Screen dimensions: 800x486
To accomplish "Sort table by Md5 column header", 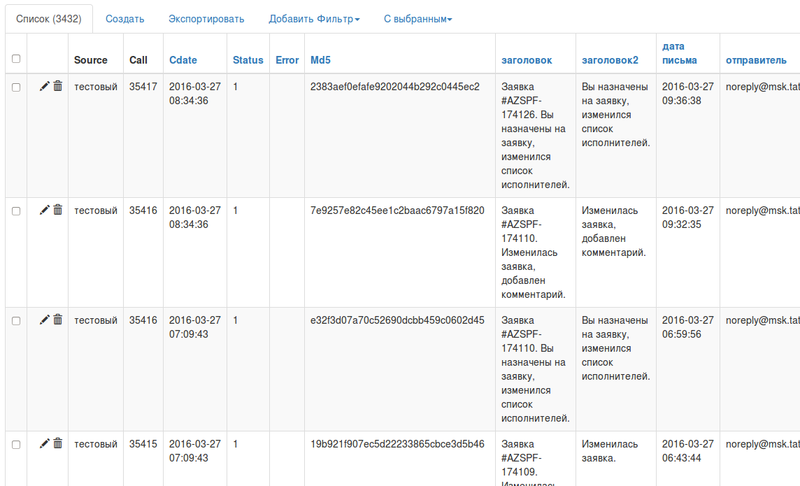I will pos(319,60).
